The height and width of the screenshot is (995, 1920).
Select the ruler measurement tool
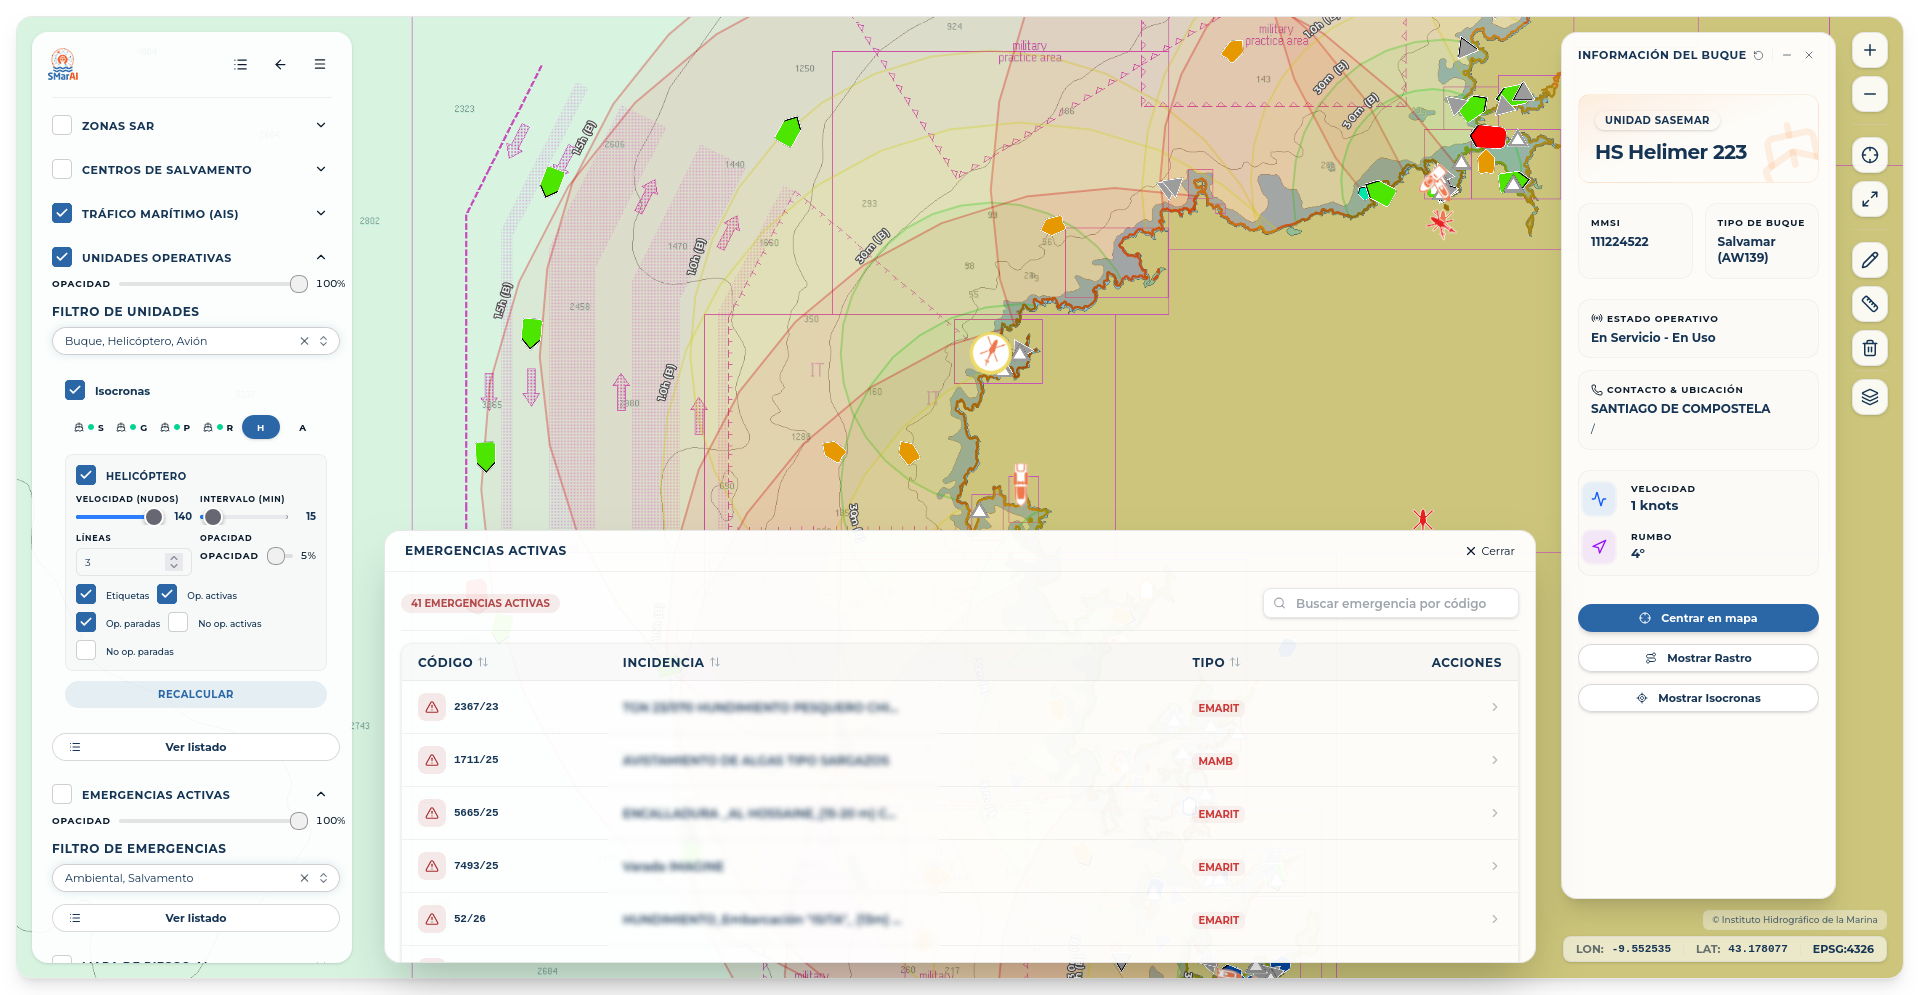point(1869,304)
